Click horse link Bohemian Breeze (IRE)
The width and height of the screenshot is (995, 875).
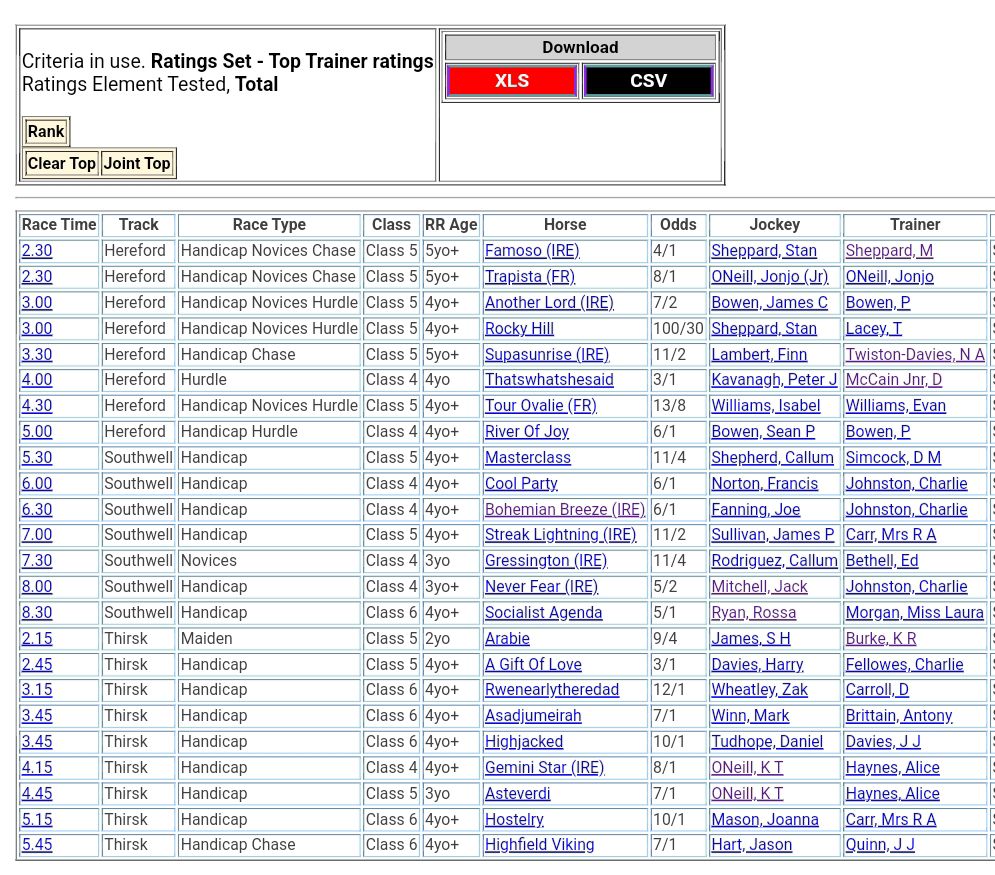[565, 510]
